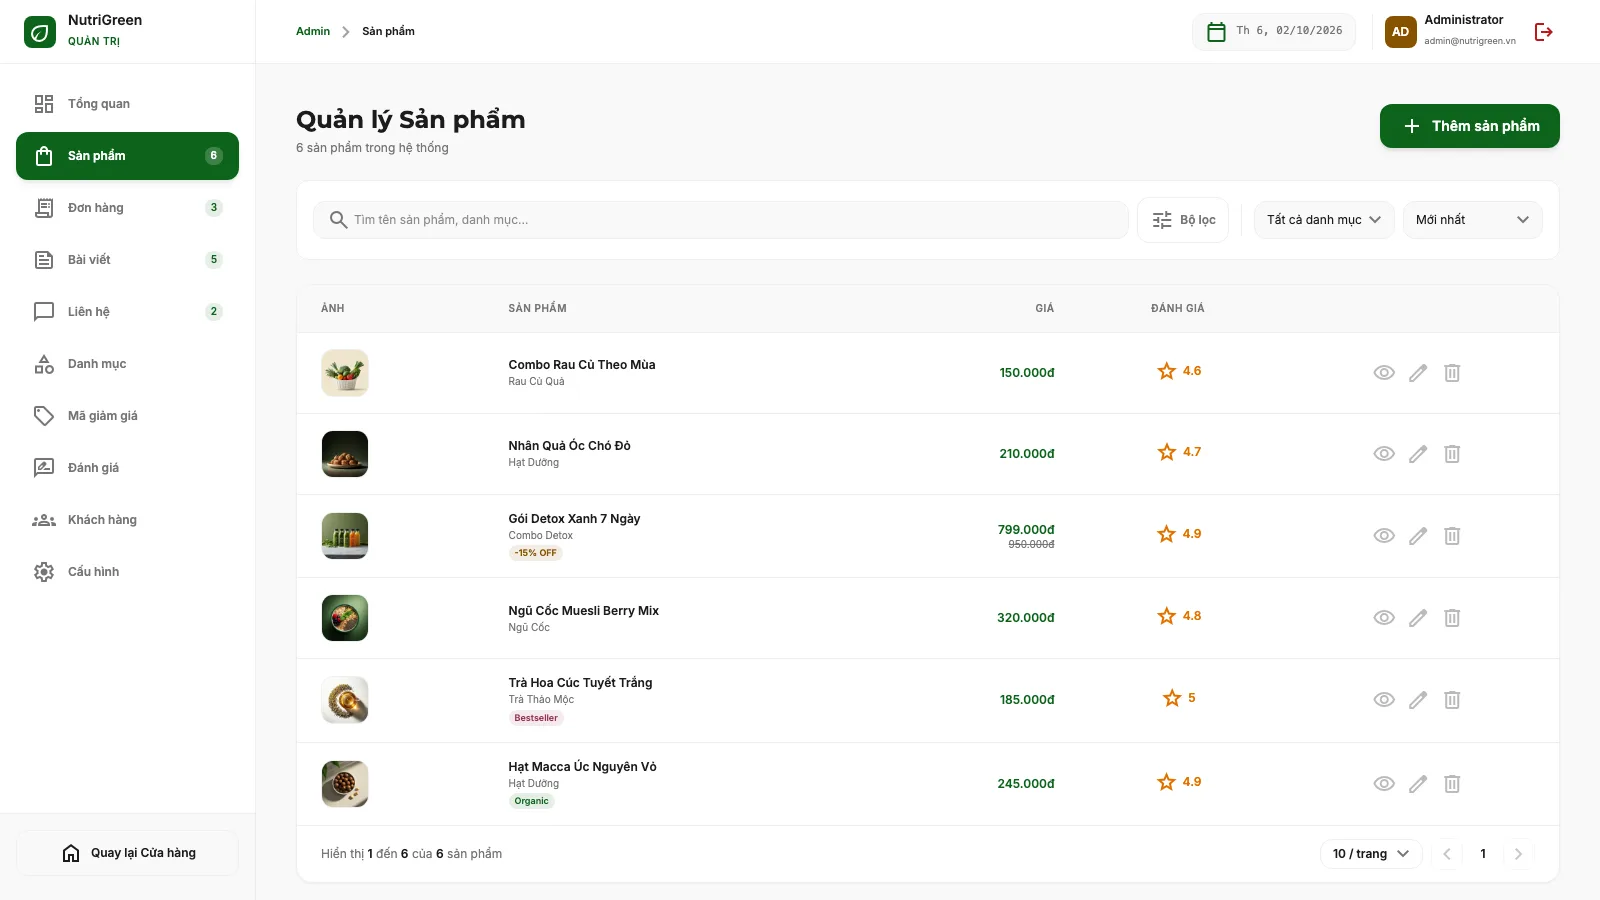Toggle visibility of Nhân Quả Óc Chó Đỏ
This screenshot has height=900, width=1600.
click(1384, 454)
